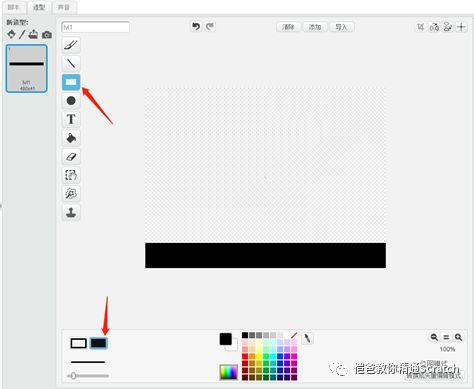Redo the last undone action
This screenshot has width=474, height=389.
tap(210, 26)
